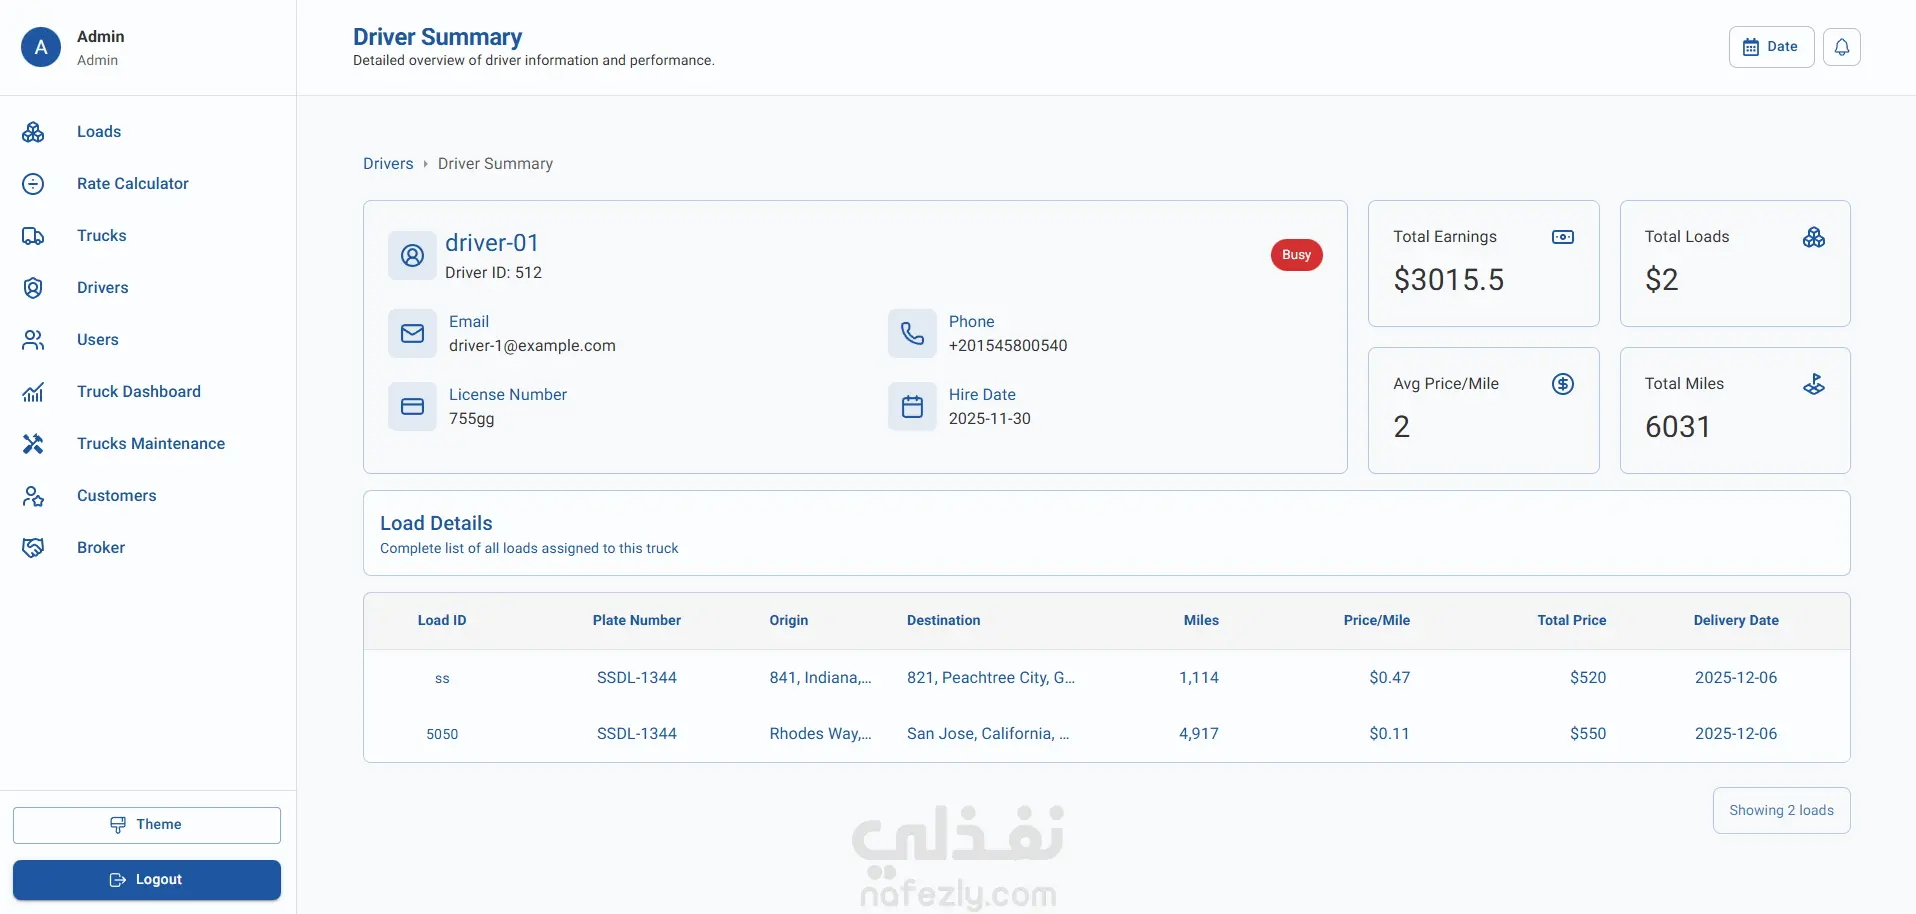This screenshot has width=1916, height=914.
Task: Click the Theme button
Action: [x=147, y=825]
